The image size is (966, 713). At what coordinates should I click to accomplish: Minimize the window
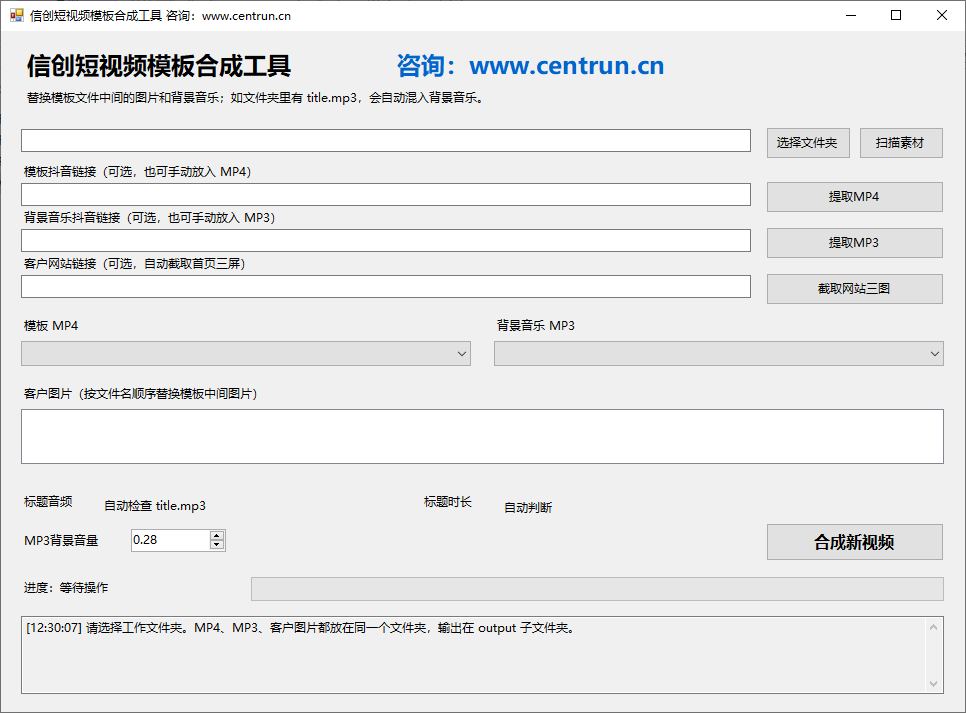851,15
